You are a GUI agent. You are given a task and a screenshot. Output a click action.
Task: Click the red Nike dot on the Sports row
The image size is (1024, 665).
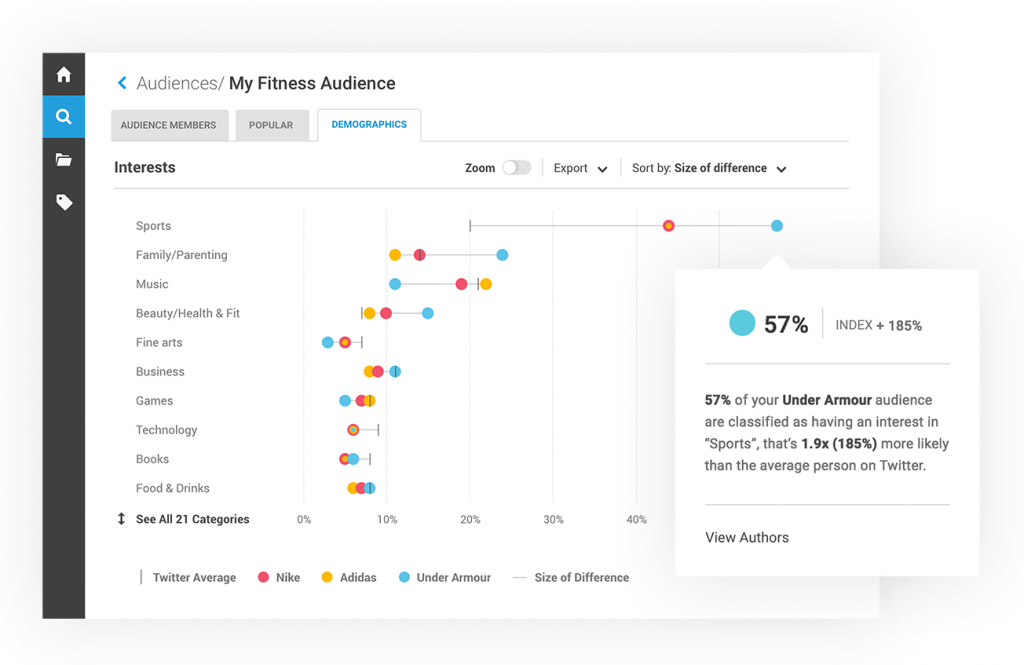[x=668, y=225]
